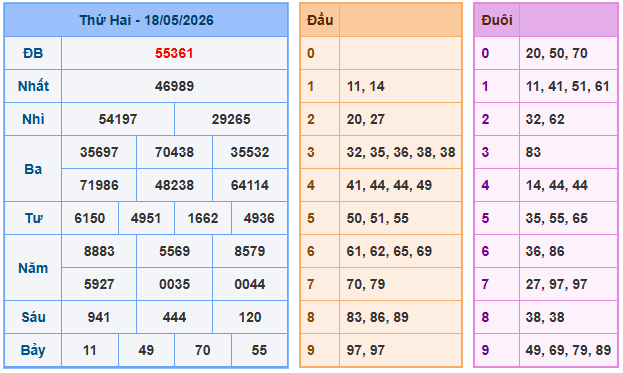Click the Đầu row 1 values '11, 14'

366,86
